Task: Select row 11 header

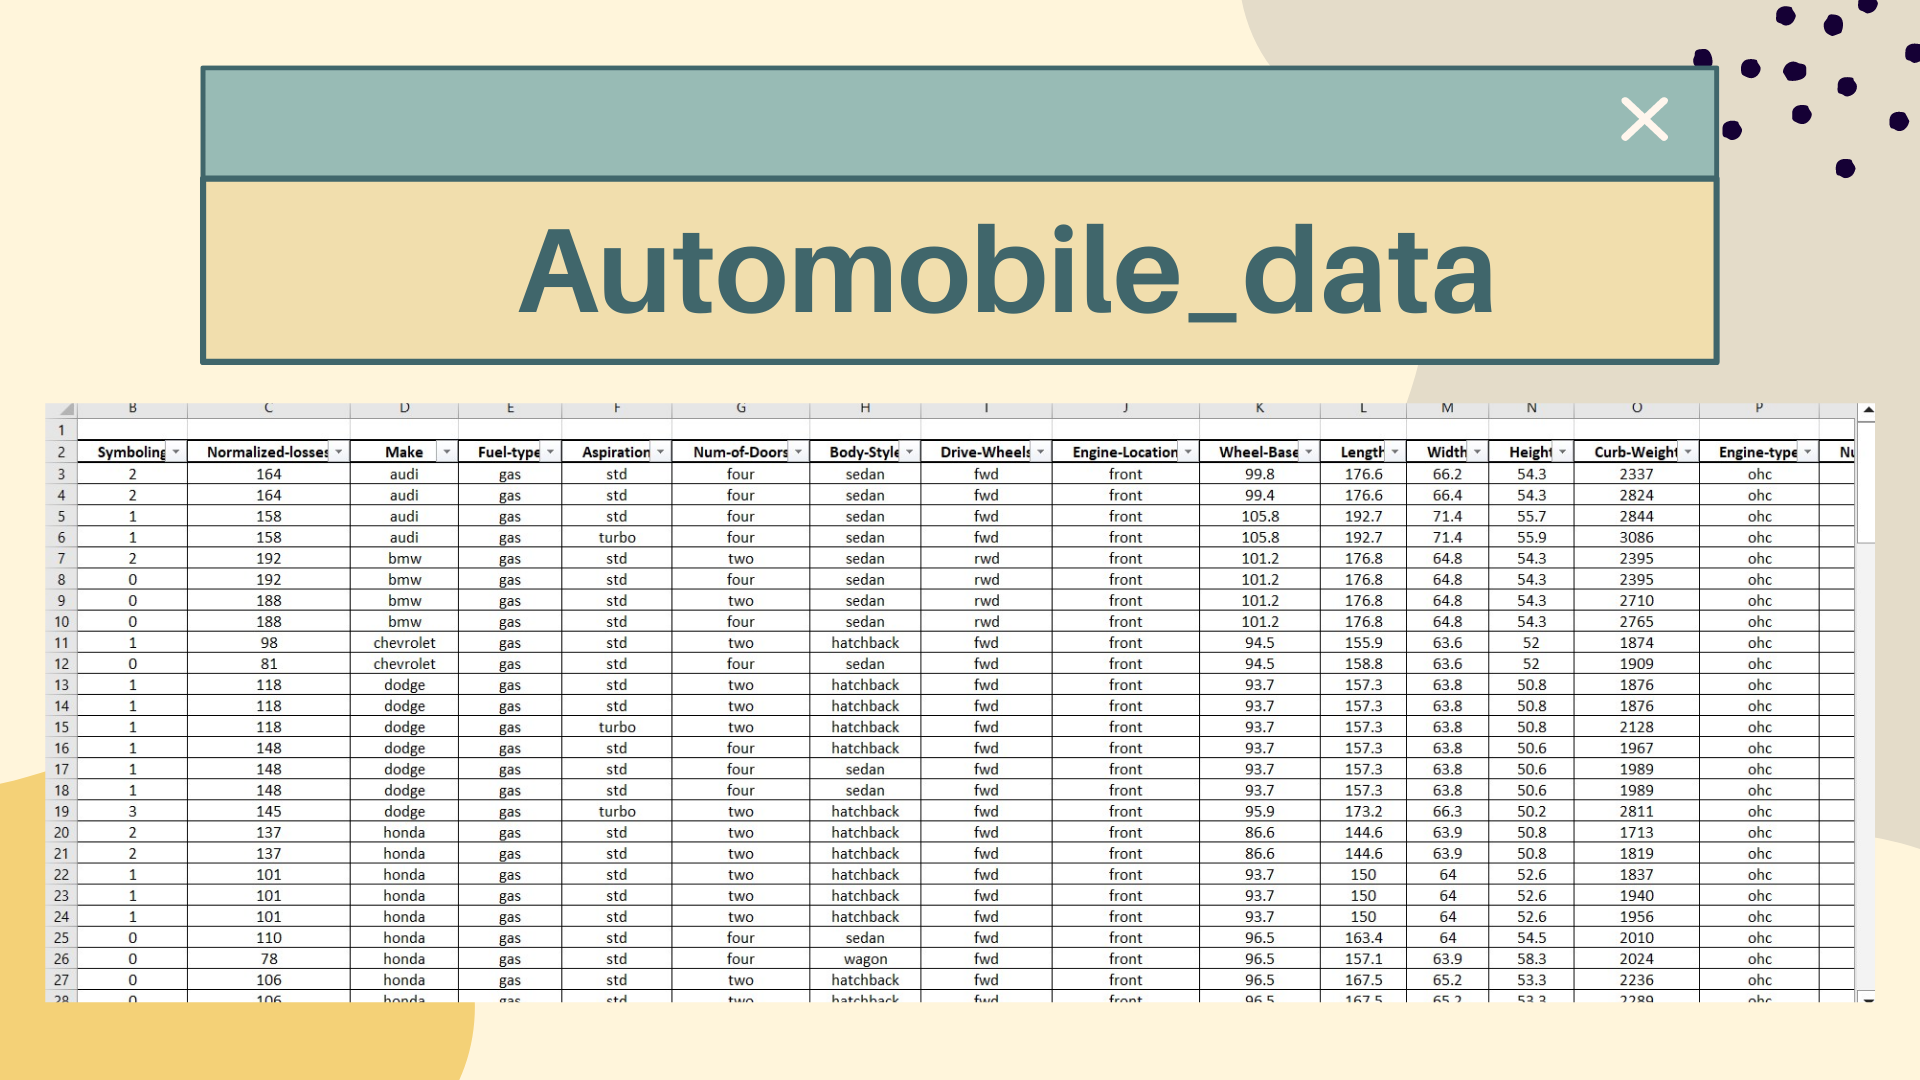Action: 62,643
